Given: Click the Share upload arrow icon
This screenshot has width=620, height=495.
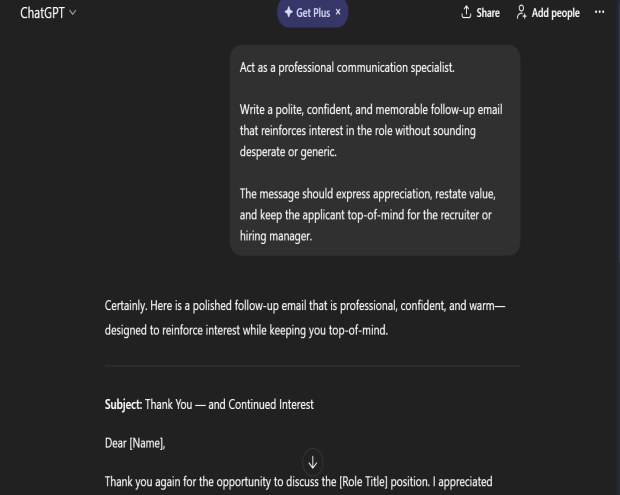Looking at the screenshot, I should tap(466, 12).
